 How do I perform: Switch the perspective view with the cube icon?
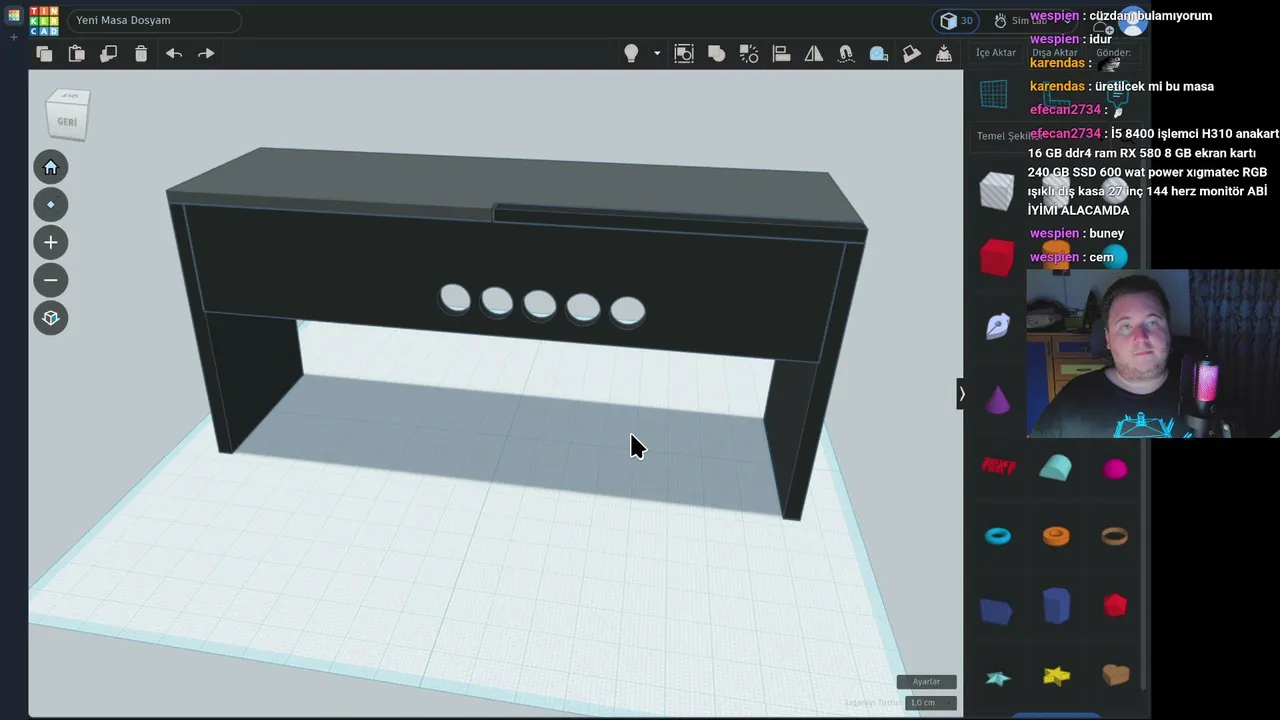(51, 319)
